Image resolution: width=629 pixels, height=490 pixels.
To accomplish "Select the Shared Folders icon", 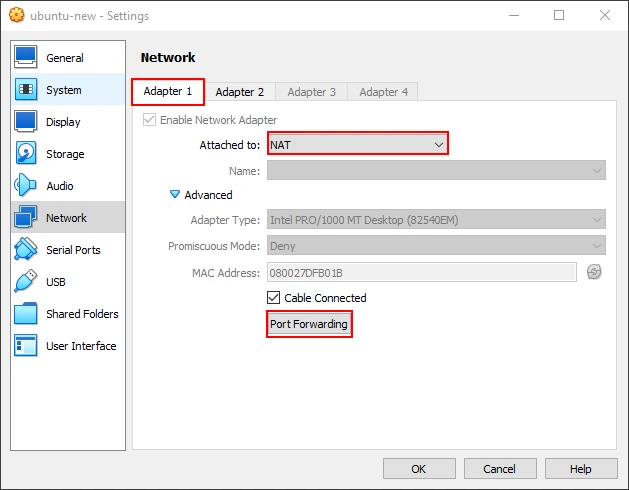I will 27,314.
